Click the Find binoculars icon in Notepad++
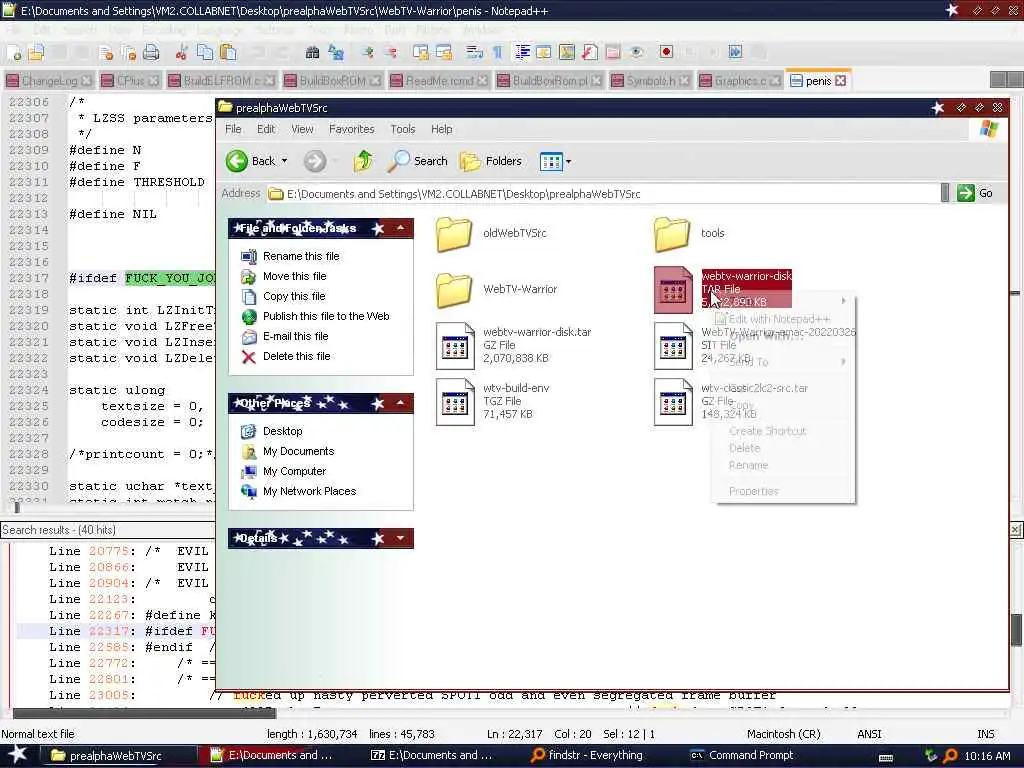This screenshot has width=1024, height=768. pyautogui.click(x=313, y=52)
